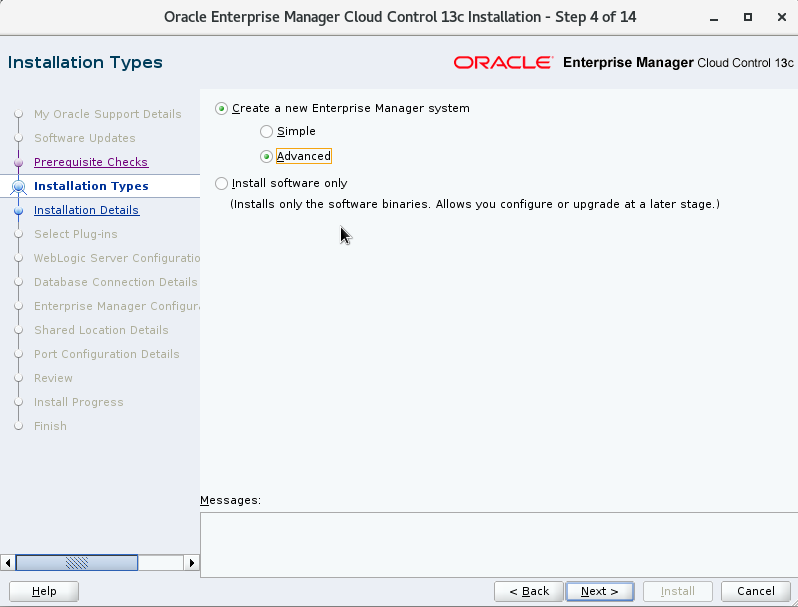Viewport: 798px width, 607px height.
Task: Click the Select Plug-ins step
Action: pyautogui.click(x=75, y=234)
